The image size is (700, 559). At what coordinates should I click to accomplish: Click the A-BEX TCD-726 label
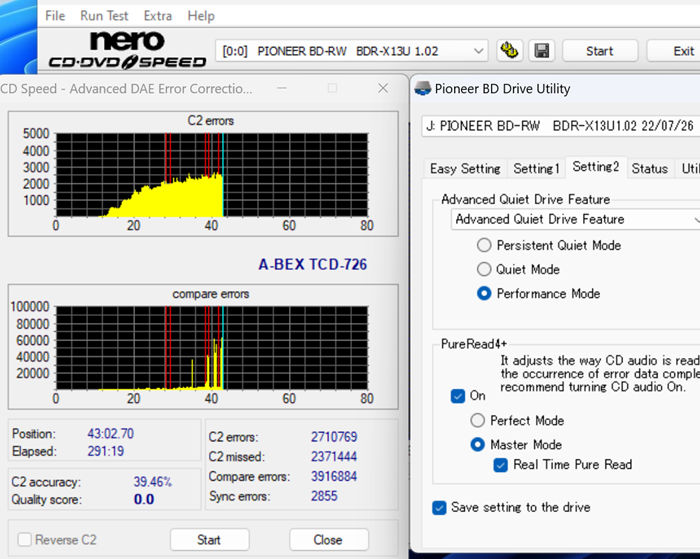[312, 264]
